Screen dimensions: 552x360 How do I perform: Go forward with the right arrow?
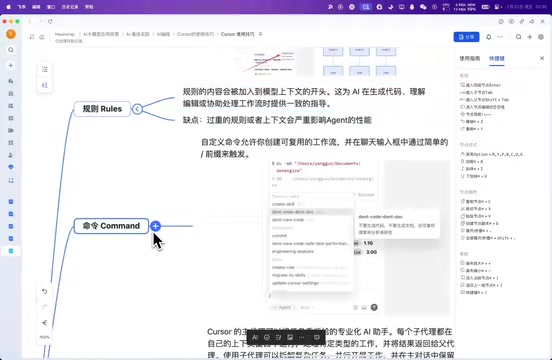[x=39, y=21]
